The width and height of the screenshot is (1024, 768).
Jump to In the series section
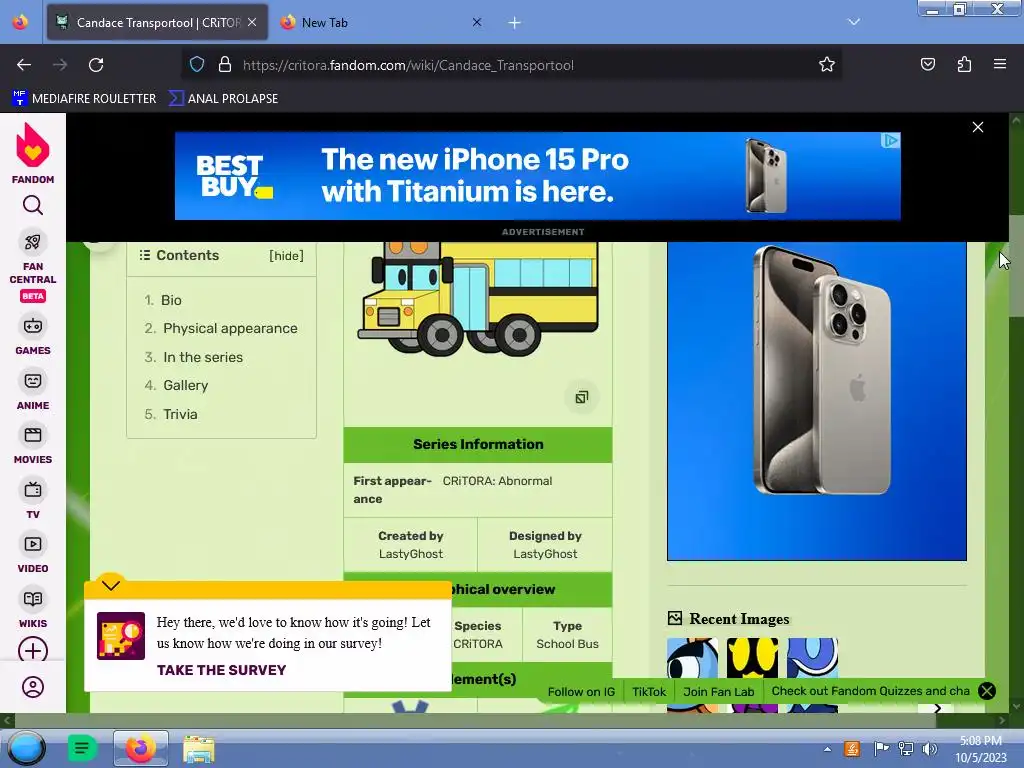[x=202, y=357]
